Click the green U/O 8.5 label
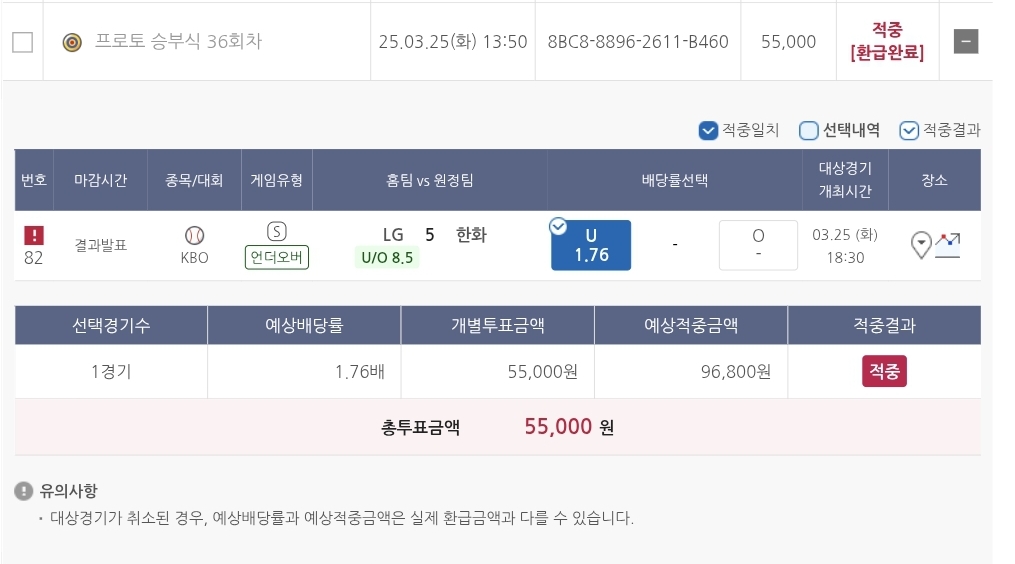This screenshot has height=564, width=1015. [x=385, y=257]
